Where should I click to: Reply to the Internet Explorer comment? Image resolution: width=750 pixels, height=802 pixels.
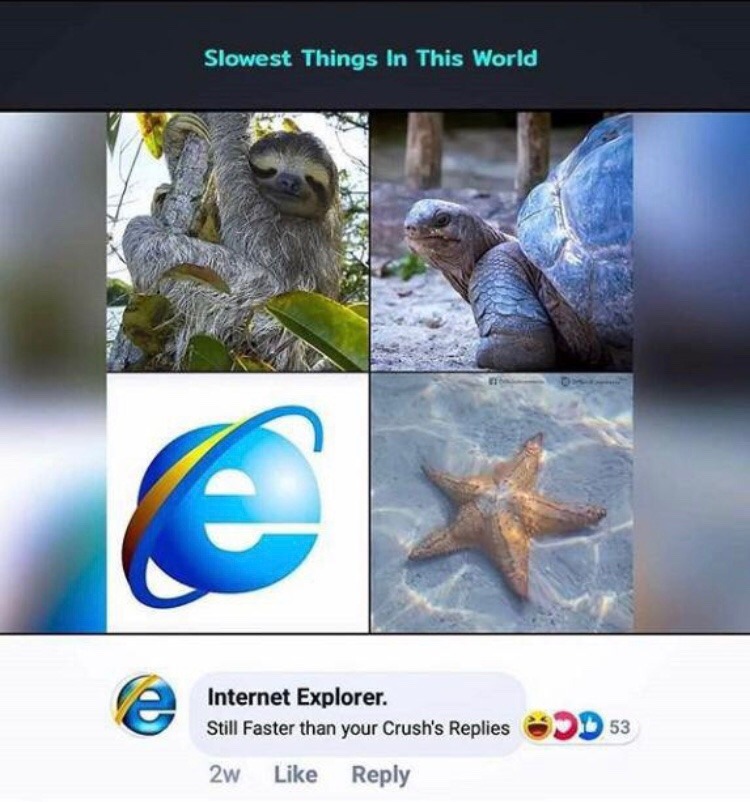click(381, 775)
